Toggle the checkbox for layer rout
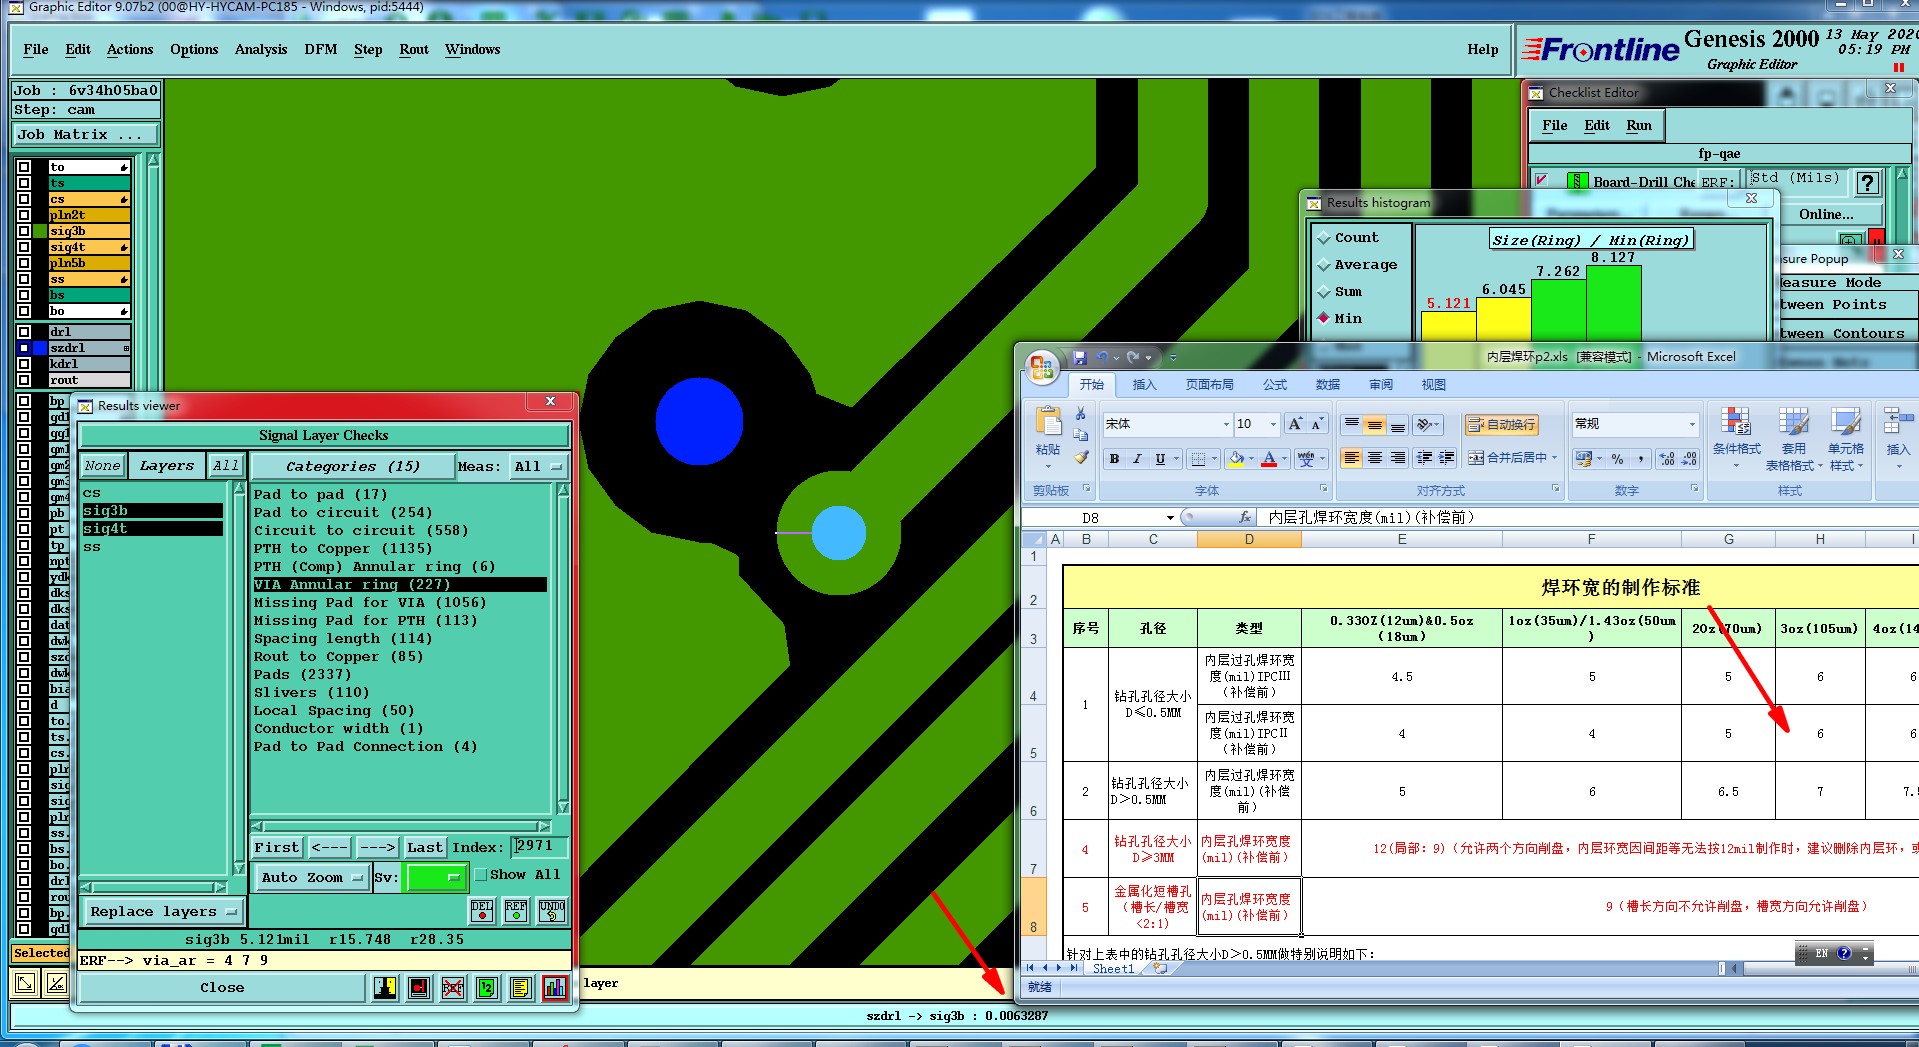 pos(24,380)
